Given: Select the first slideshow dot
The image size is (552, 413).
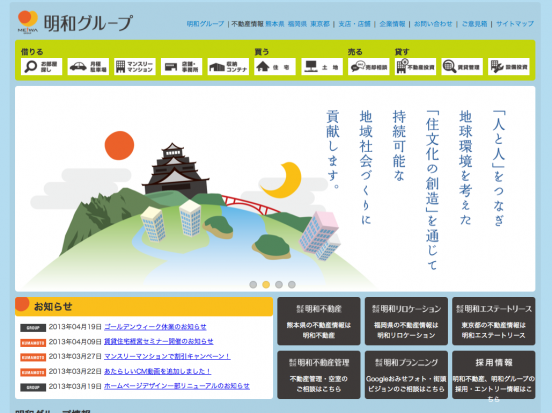Looking at the screenshot, I should [x=253, y=284].
